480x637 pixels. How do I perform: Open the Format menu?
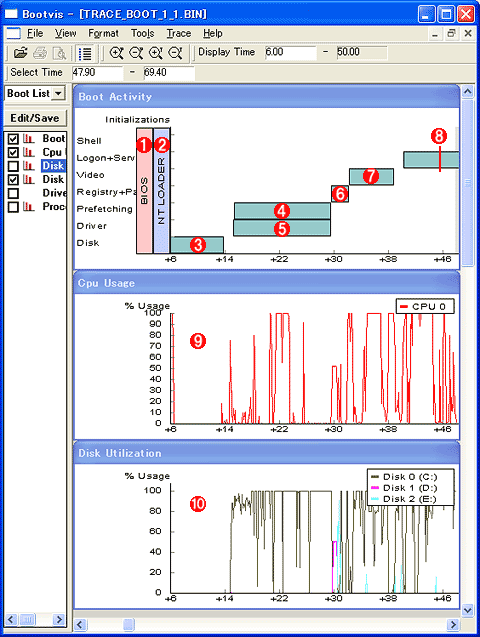tap(103, 33)
